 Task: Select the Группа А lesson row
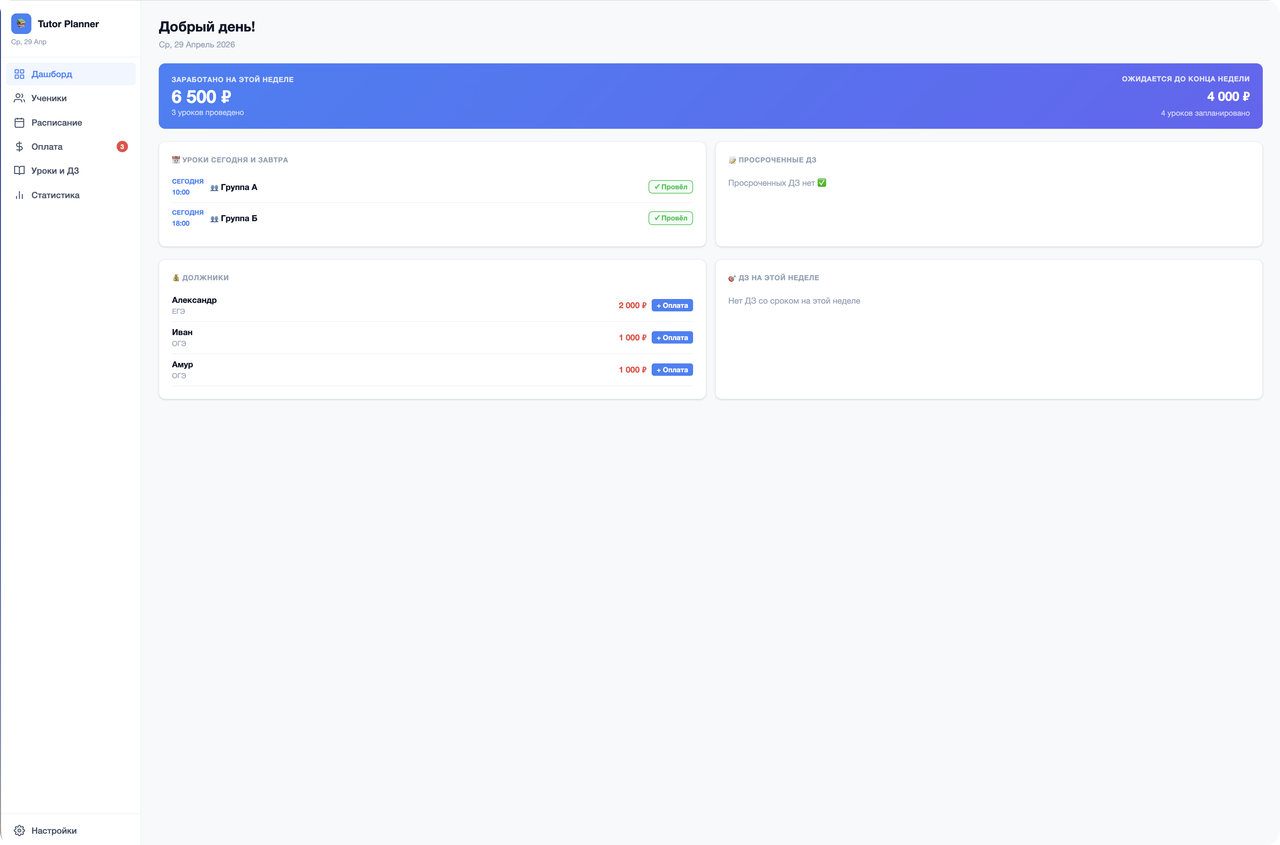pyautogui.click(x=432, y=187)
